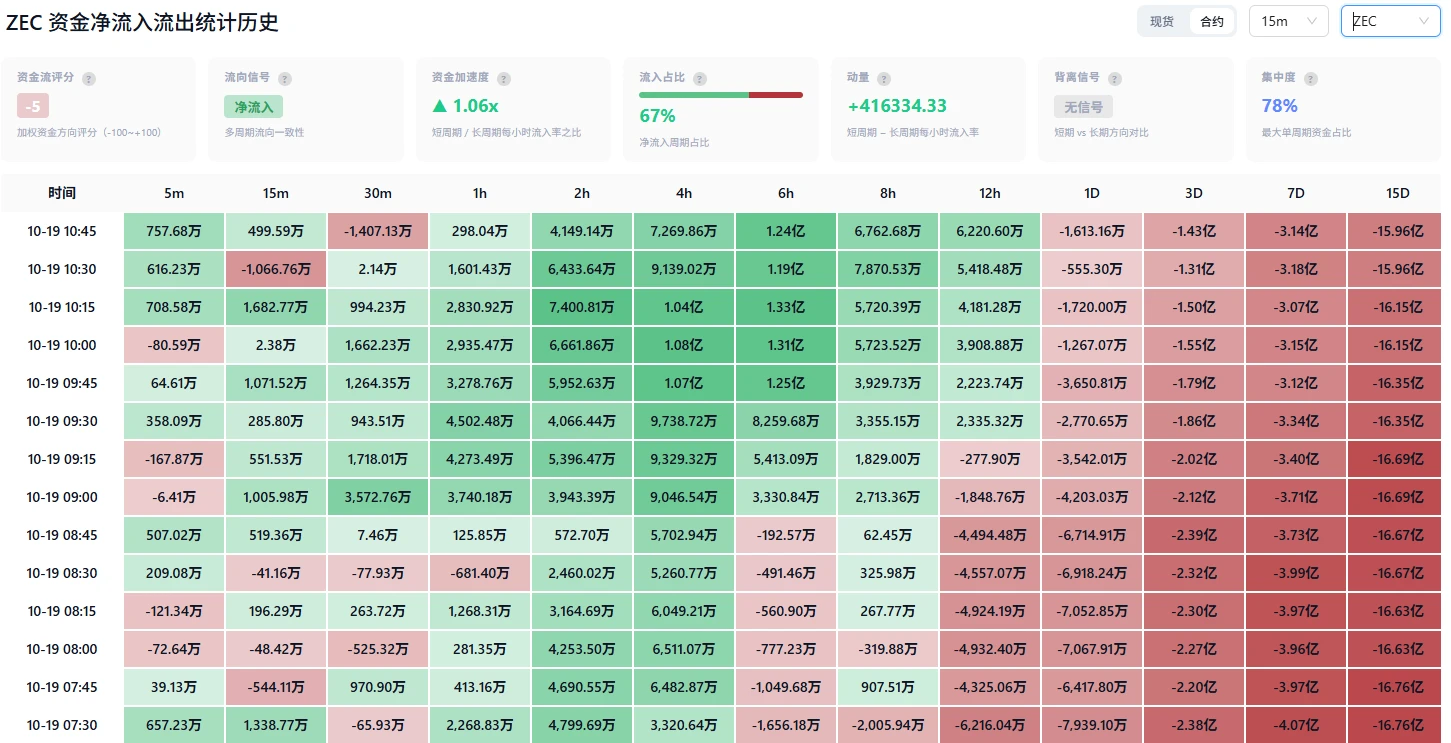The width and height of the screenshot is (1451, 743).
Task: Click the -7,939.10万 cell
Action: tap(1092, 725)
